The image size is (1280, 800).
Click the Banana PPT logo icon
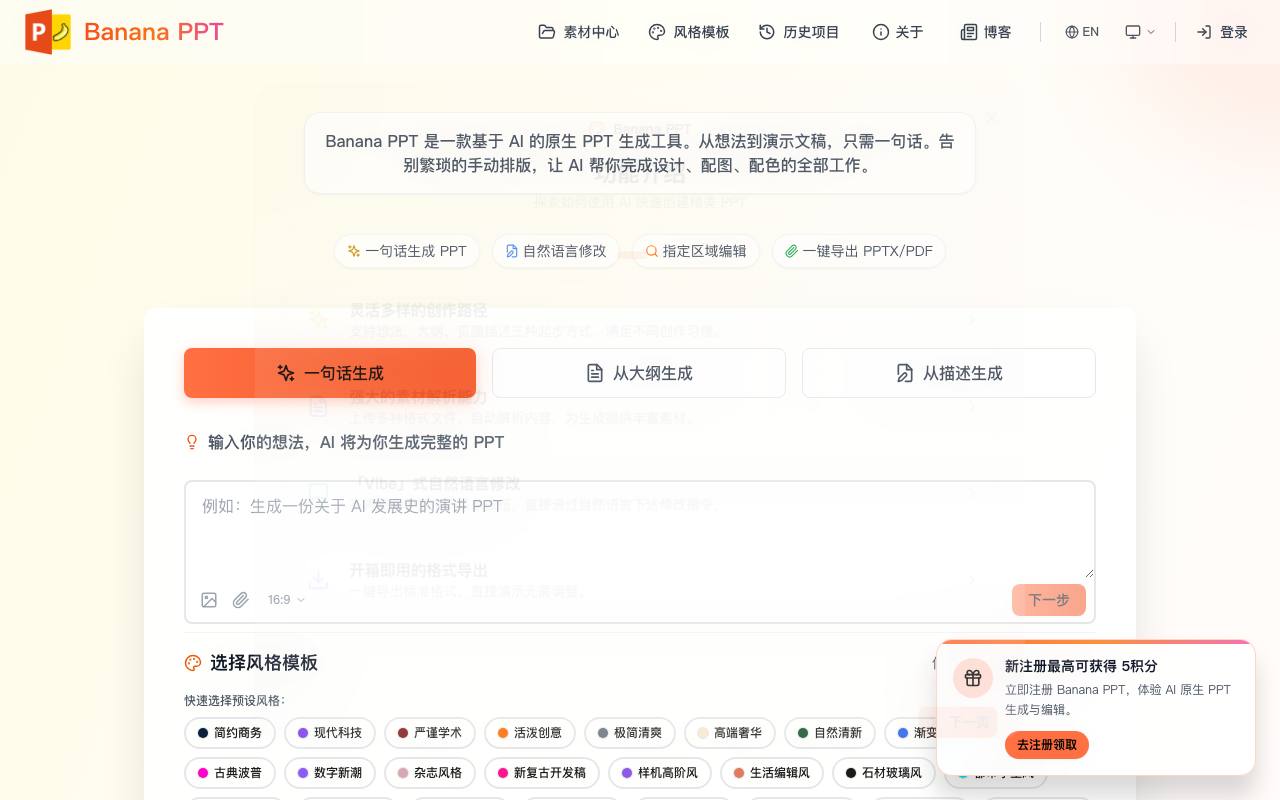(x=48, y=32)
